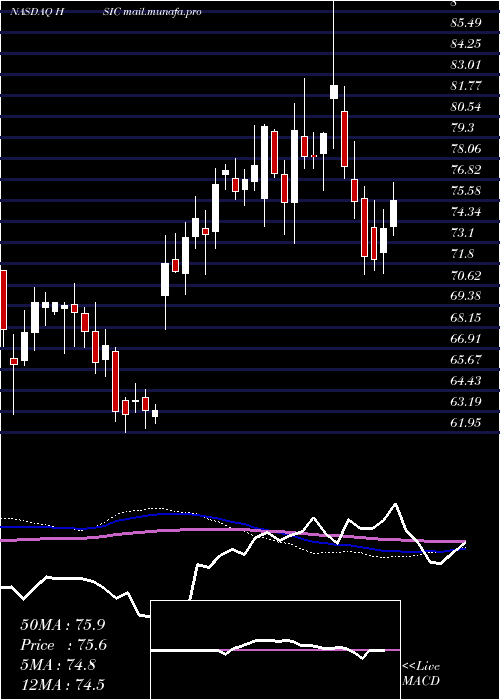
Task: Click the 5MA : 74.8 readout
Action: tap(58, 665)
